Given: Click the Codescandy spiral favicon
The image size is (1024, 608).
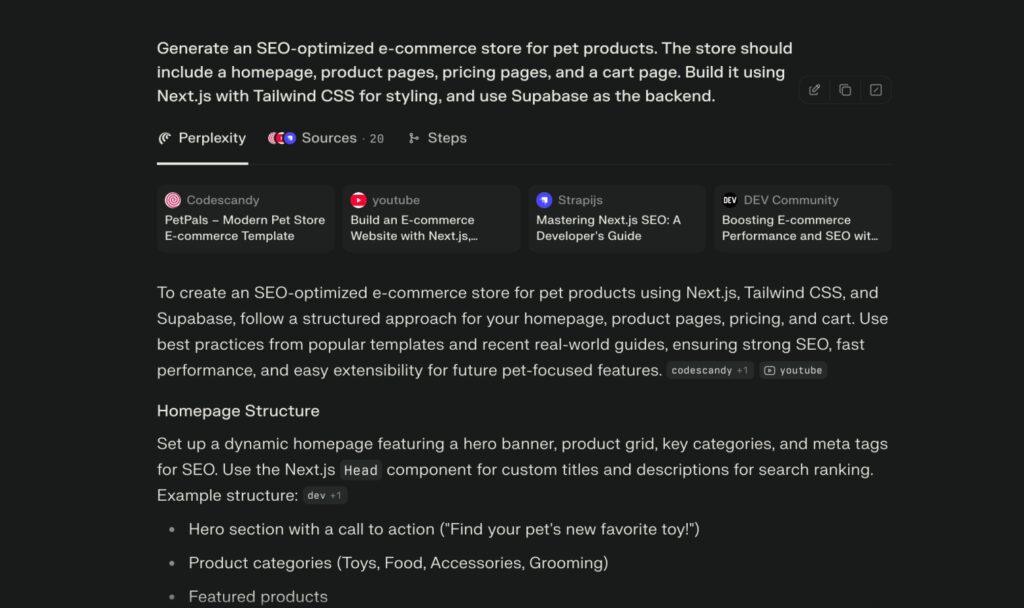Looking at the screenshot, I should [x=173, y=200].
